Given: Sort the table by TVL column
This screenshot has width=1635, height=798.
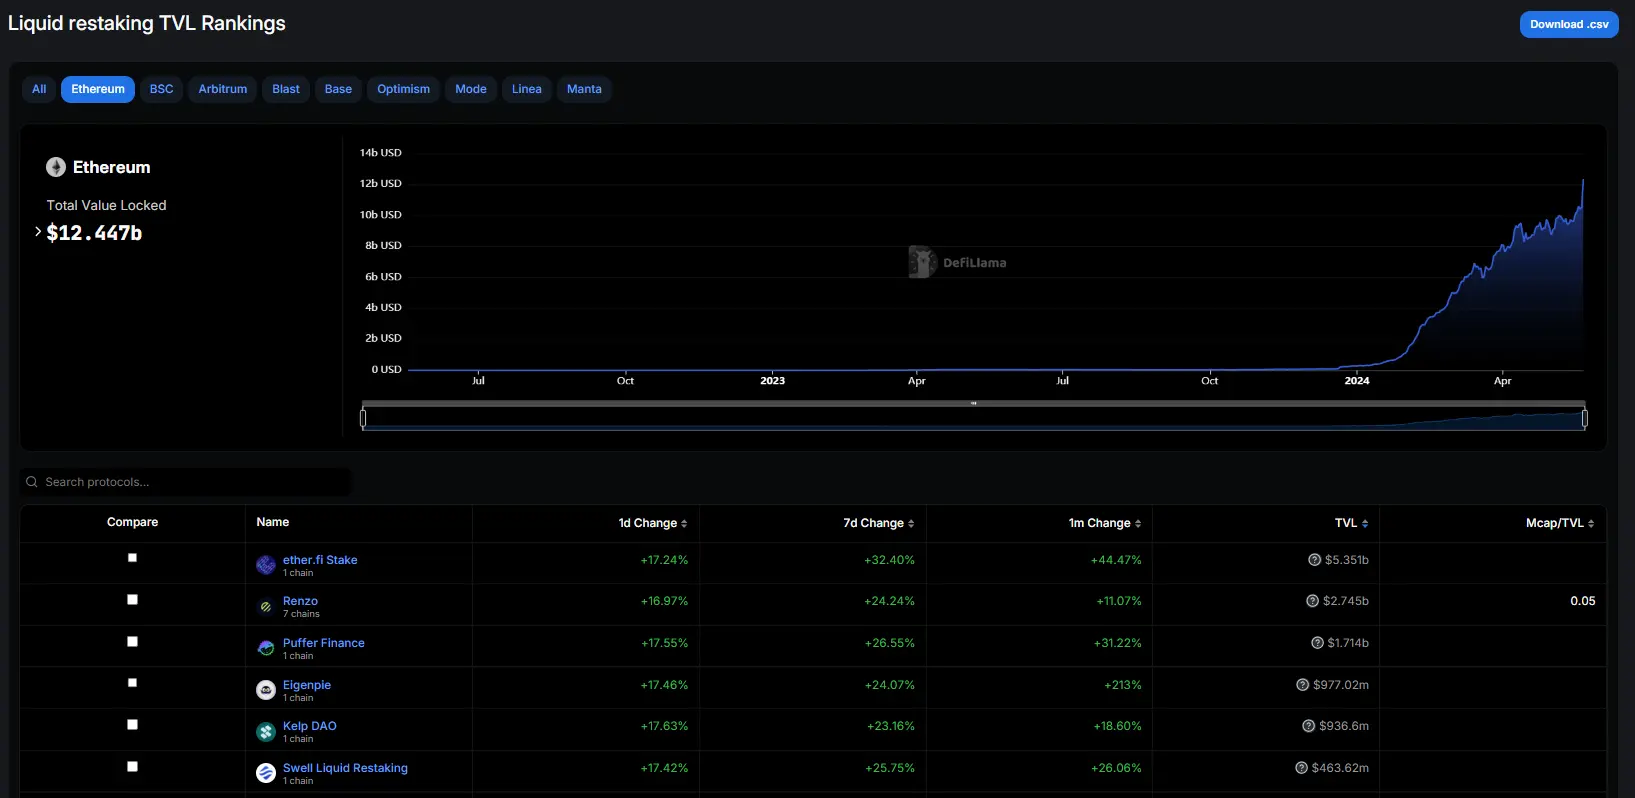Looking at the screenshot, I should [x=1351, y=523].
